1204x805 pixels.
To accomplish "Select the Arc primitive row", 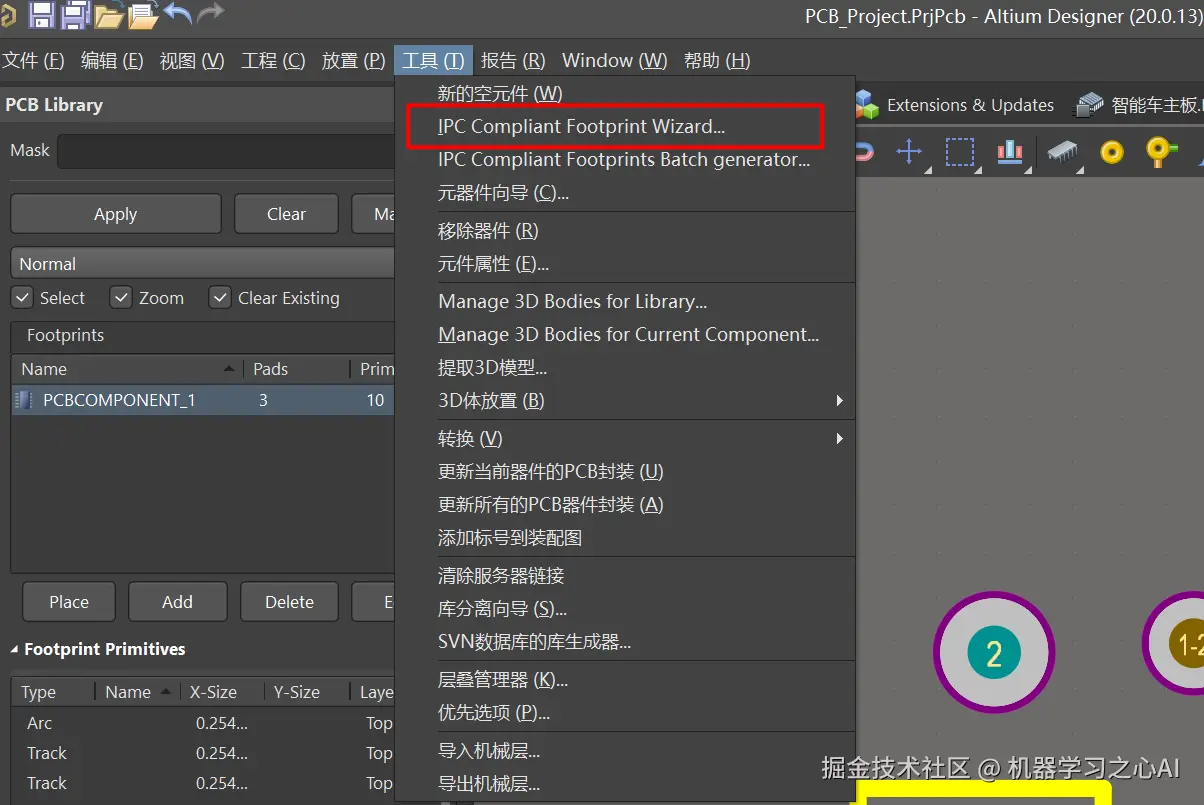I will coord(204,723).
